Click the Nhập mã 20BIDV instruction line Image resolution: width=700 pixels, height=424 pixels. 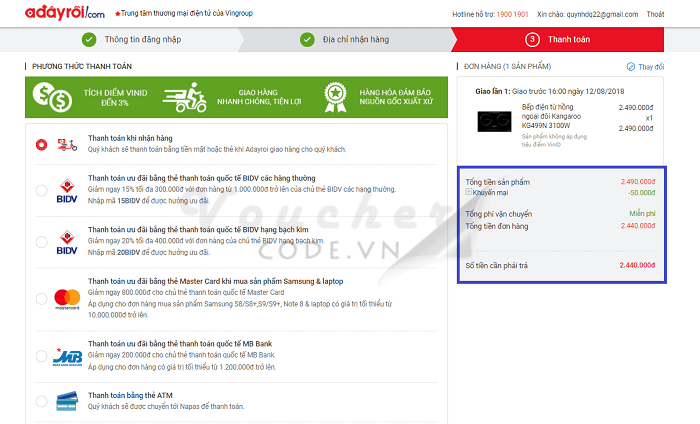tap(149, 253)
